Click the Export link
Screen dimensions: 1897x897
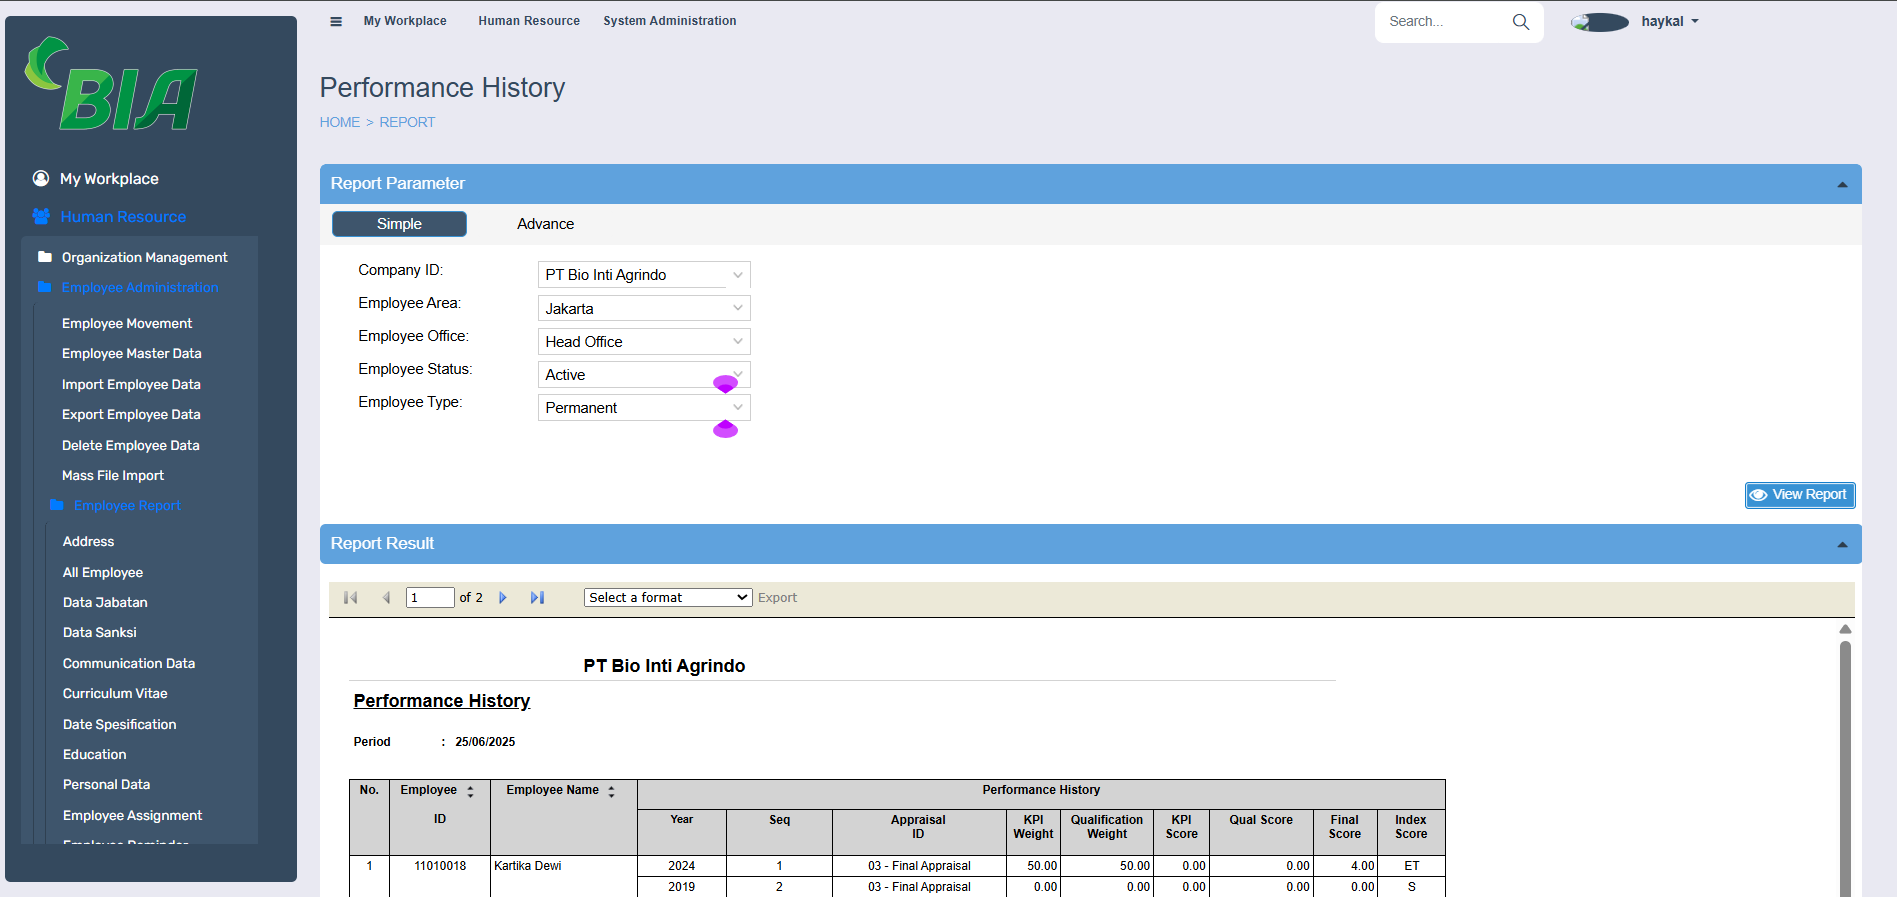pyautogui.click(x=777, y=598)
